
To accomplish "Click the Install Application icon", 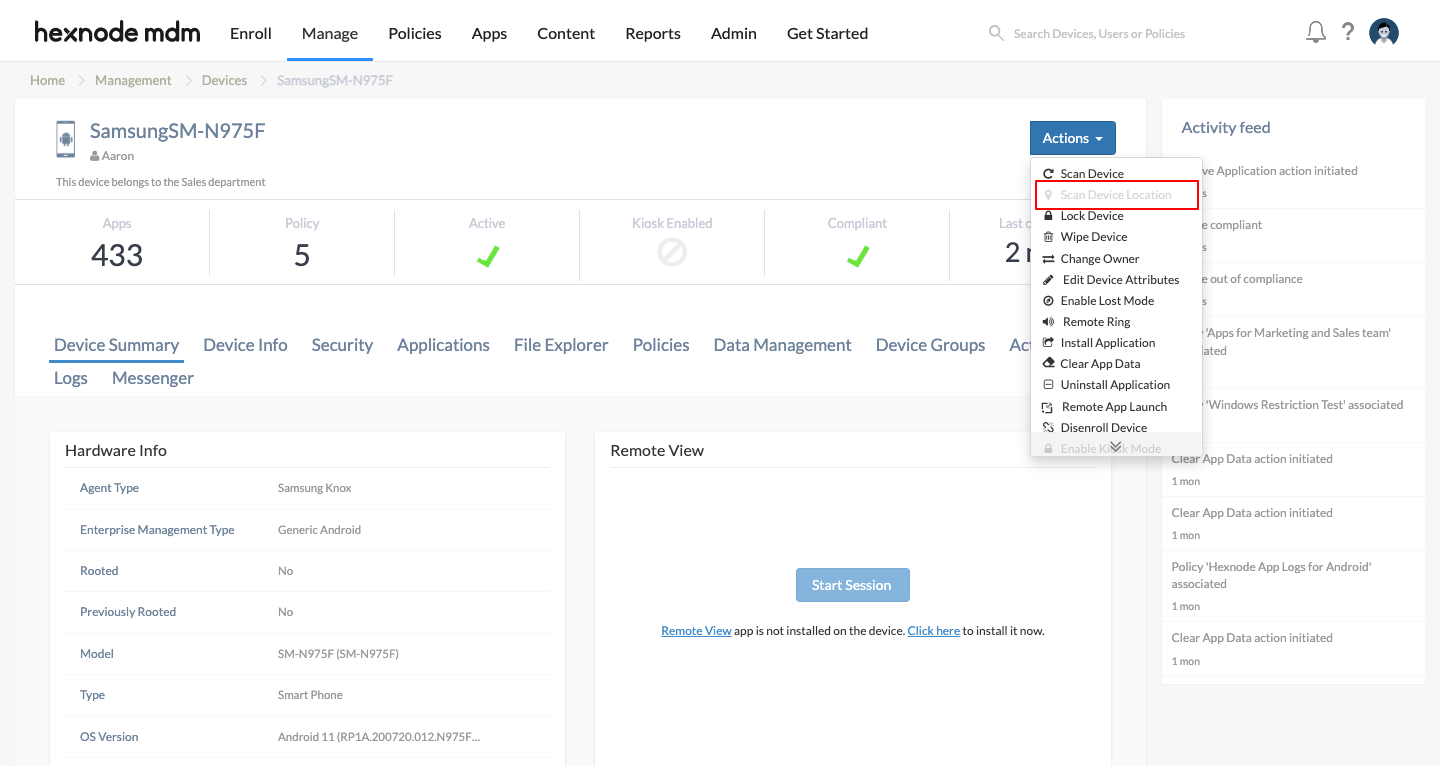I will 1048,343.
